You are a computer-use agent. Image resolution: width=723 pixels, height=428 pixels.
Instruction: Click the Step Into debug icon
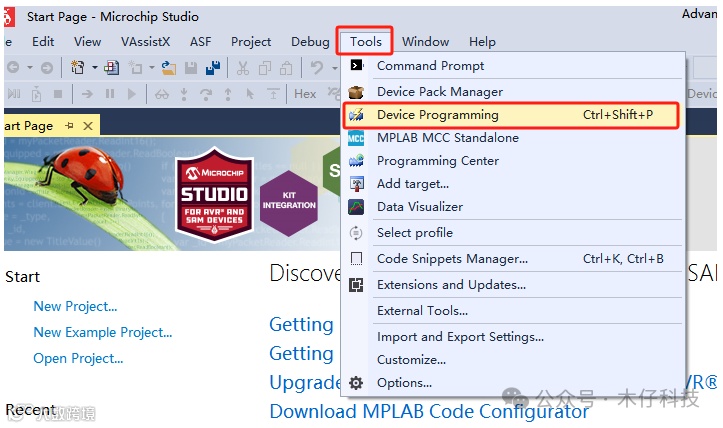click(184, 94)
